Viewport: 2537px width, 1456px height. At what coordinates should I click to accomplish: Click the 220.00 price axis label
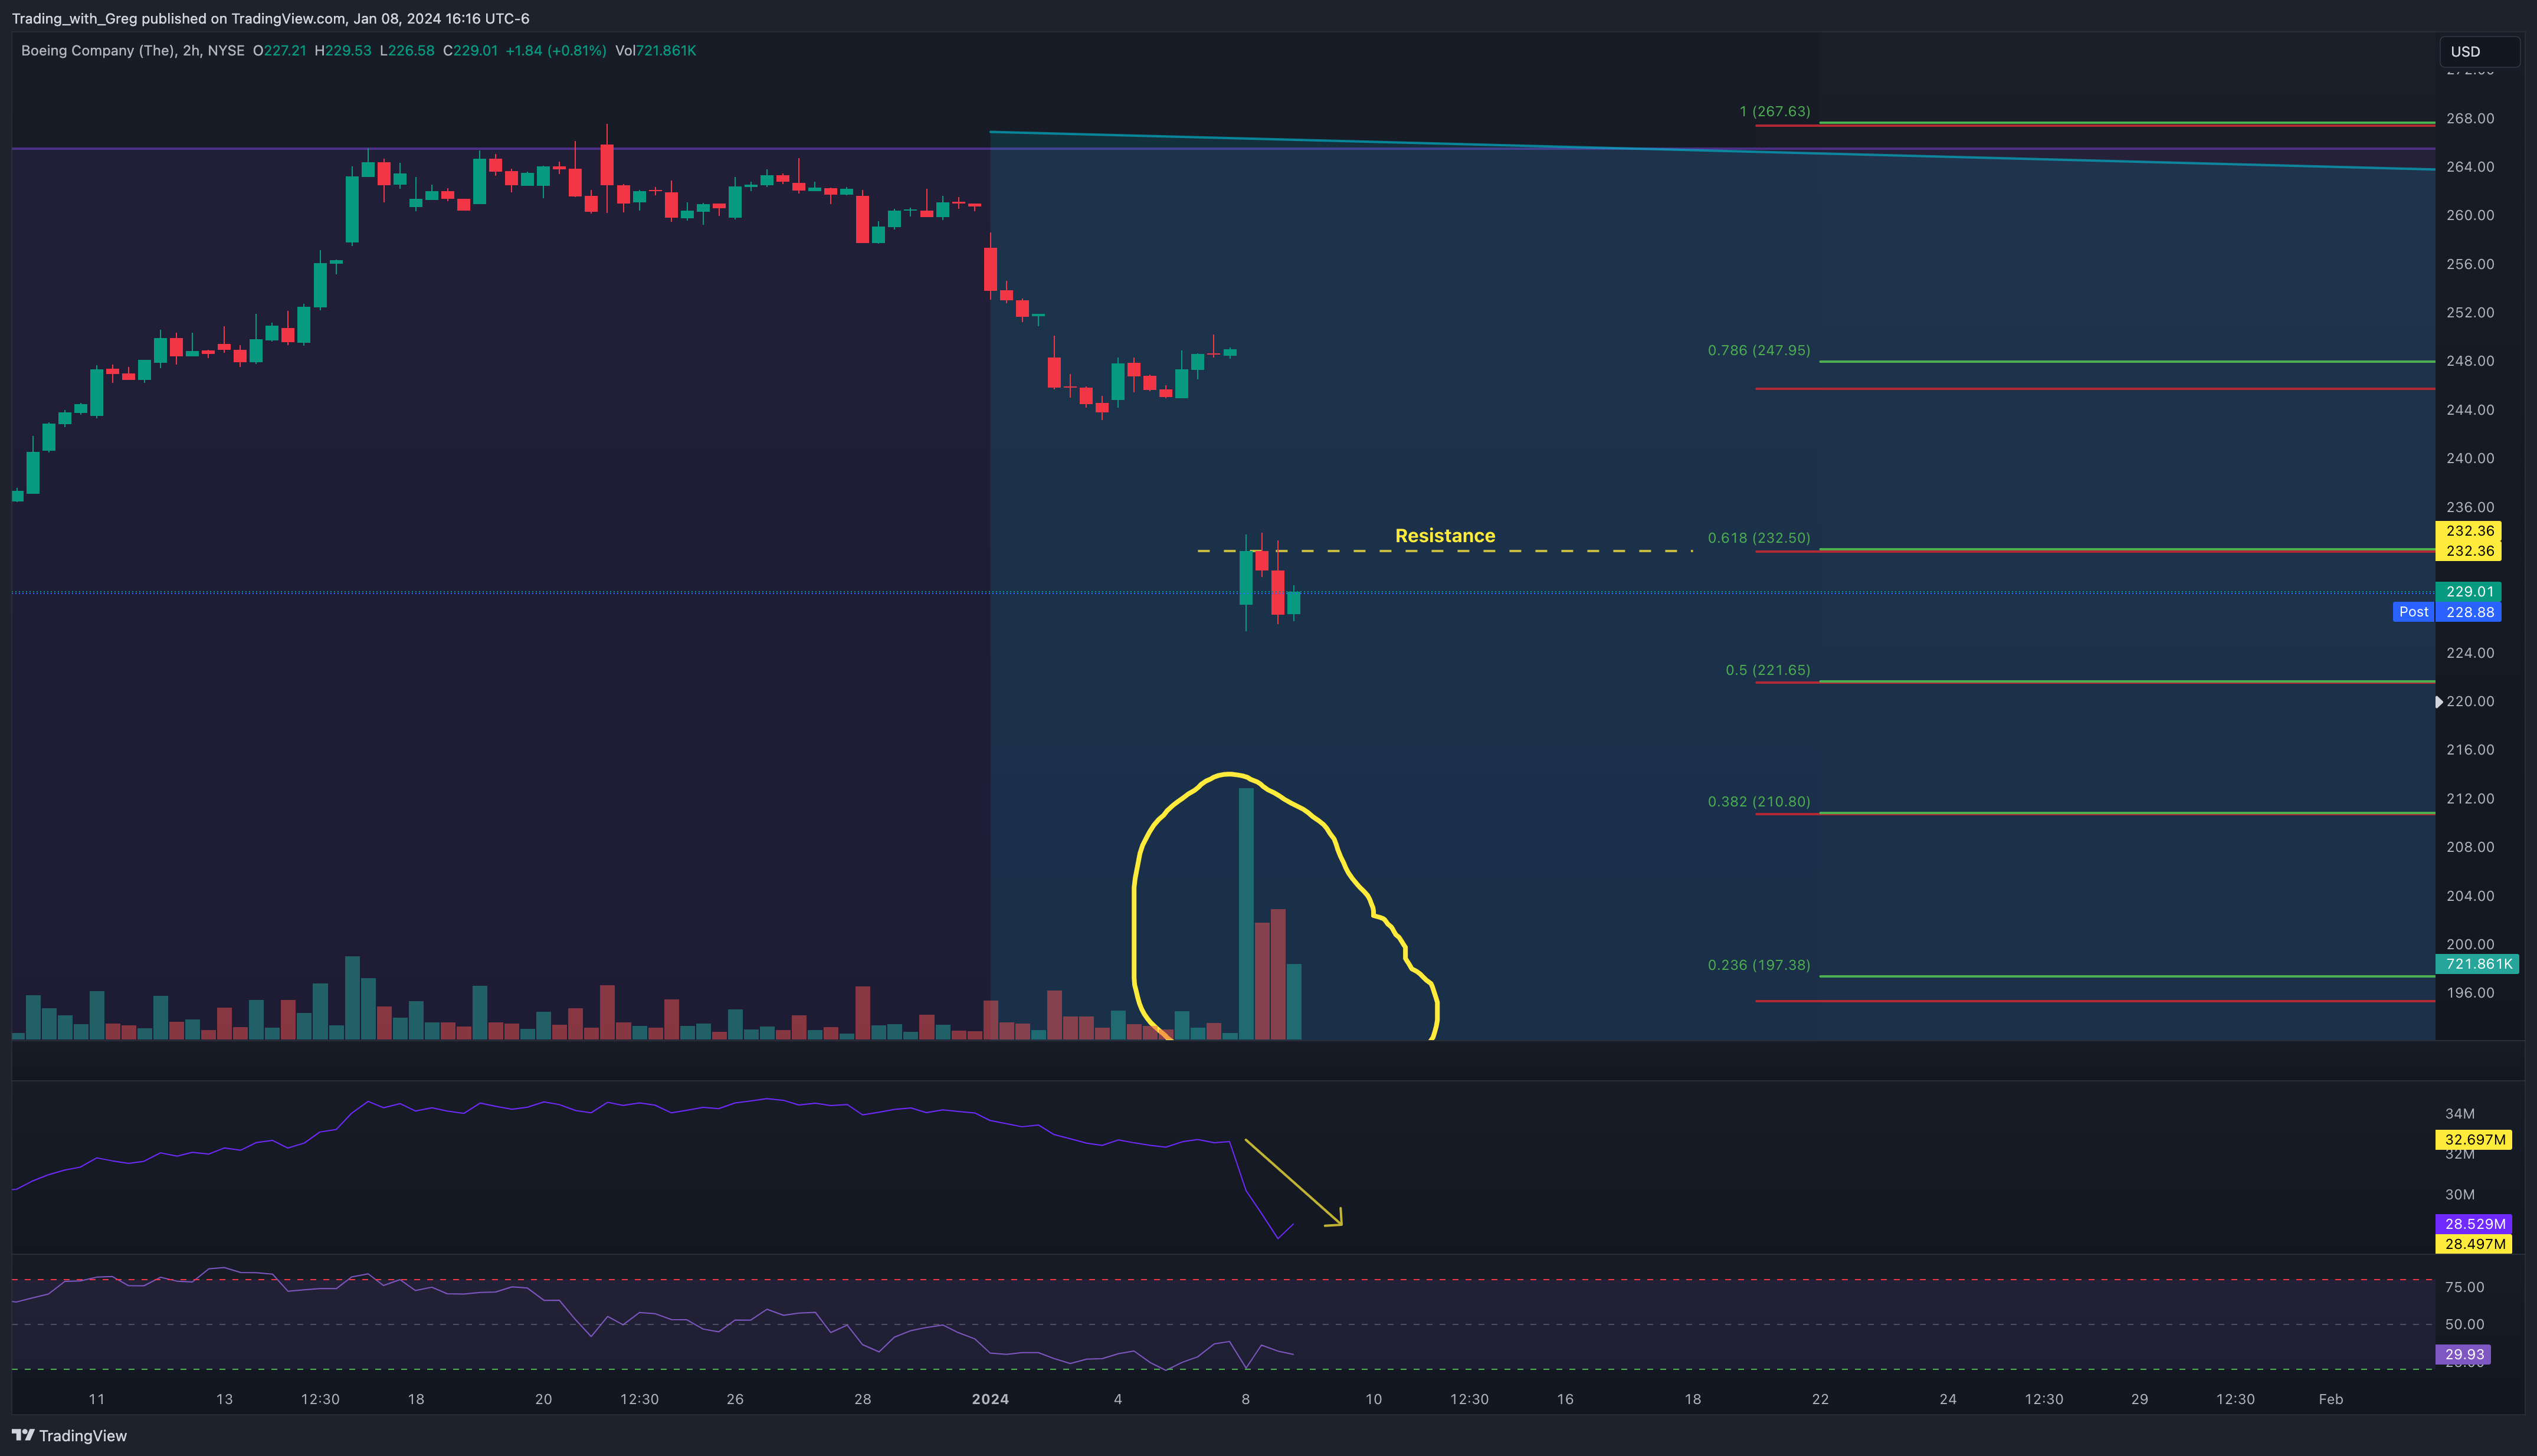click(2469, 701)
